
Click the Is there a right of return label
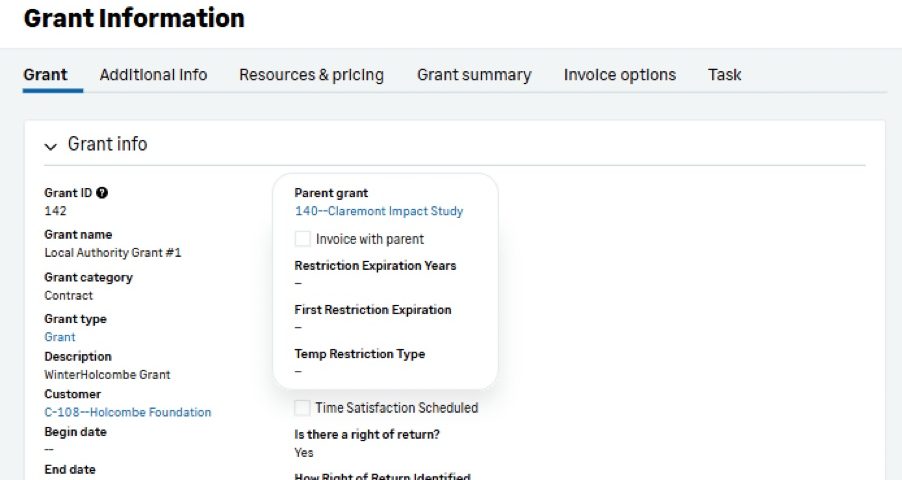point(367,435)
